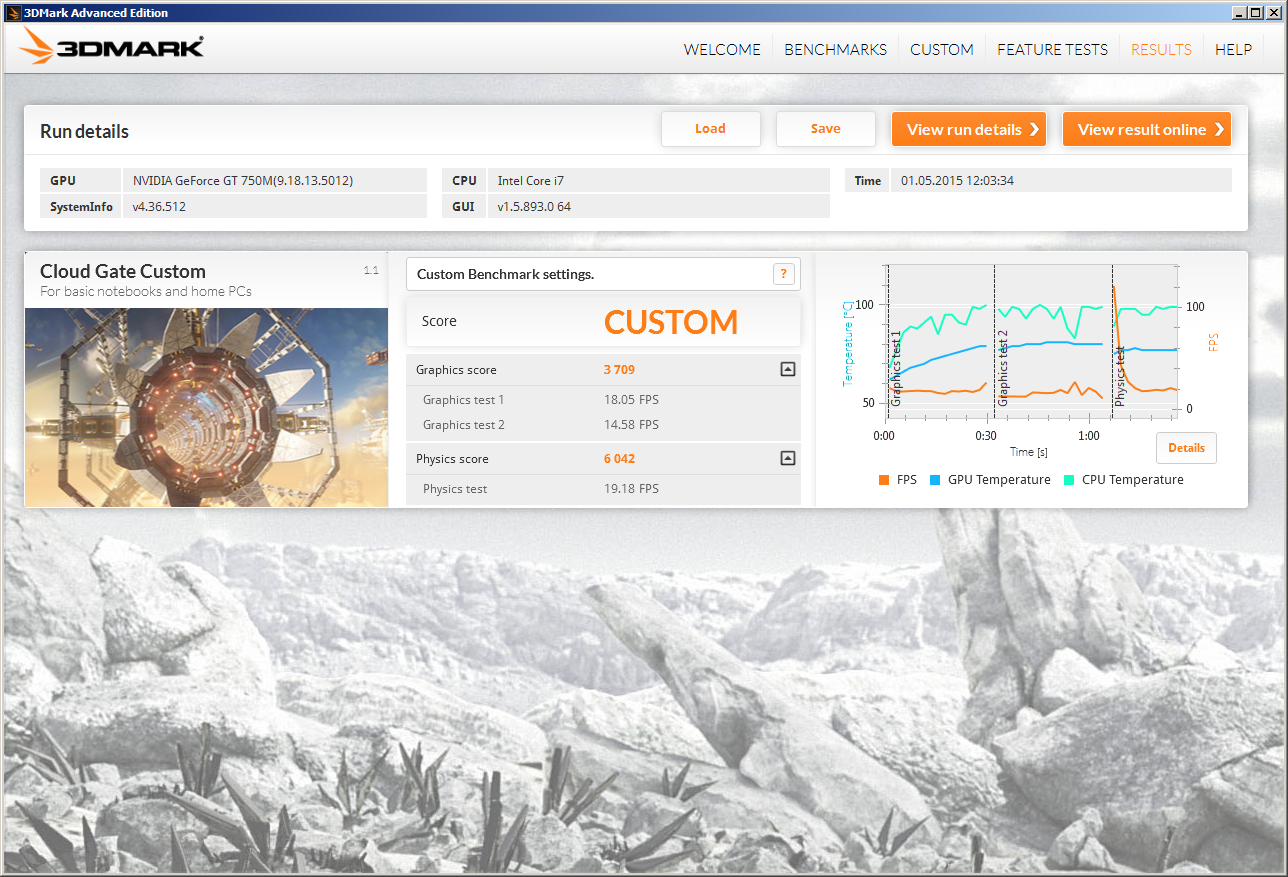Click the CPU Temperature green legend swatch
The height and width of the screenshot is (877, 1288).
coord(1068,480)
